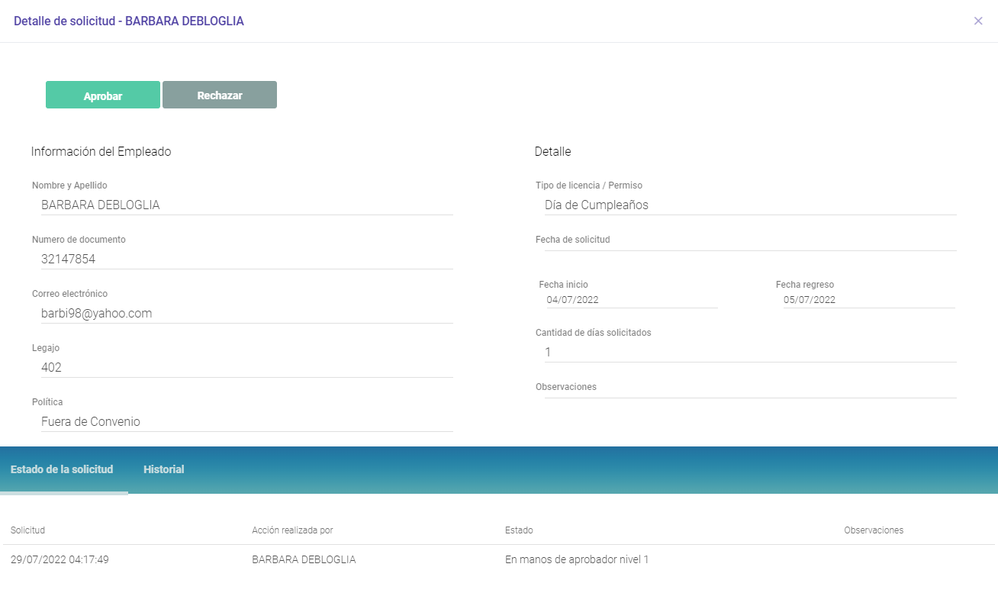Image resolution: width=998 pixels, height=590 pixels.
Task: Select the Estado de la solicitud tab
Action: (x=62, y=470)
